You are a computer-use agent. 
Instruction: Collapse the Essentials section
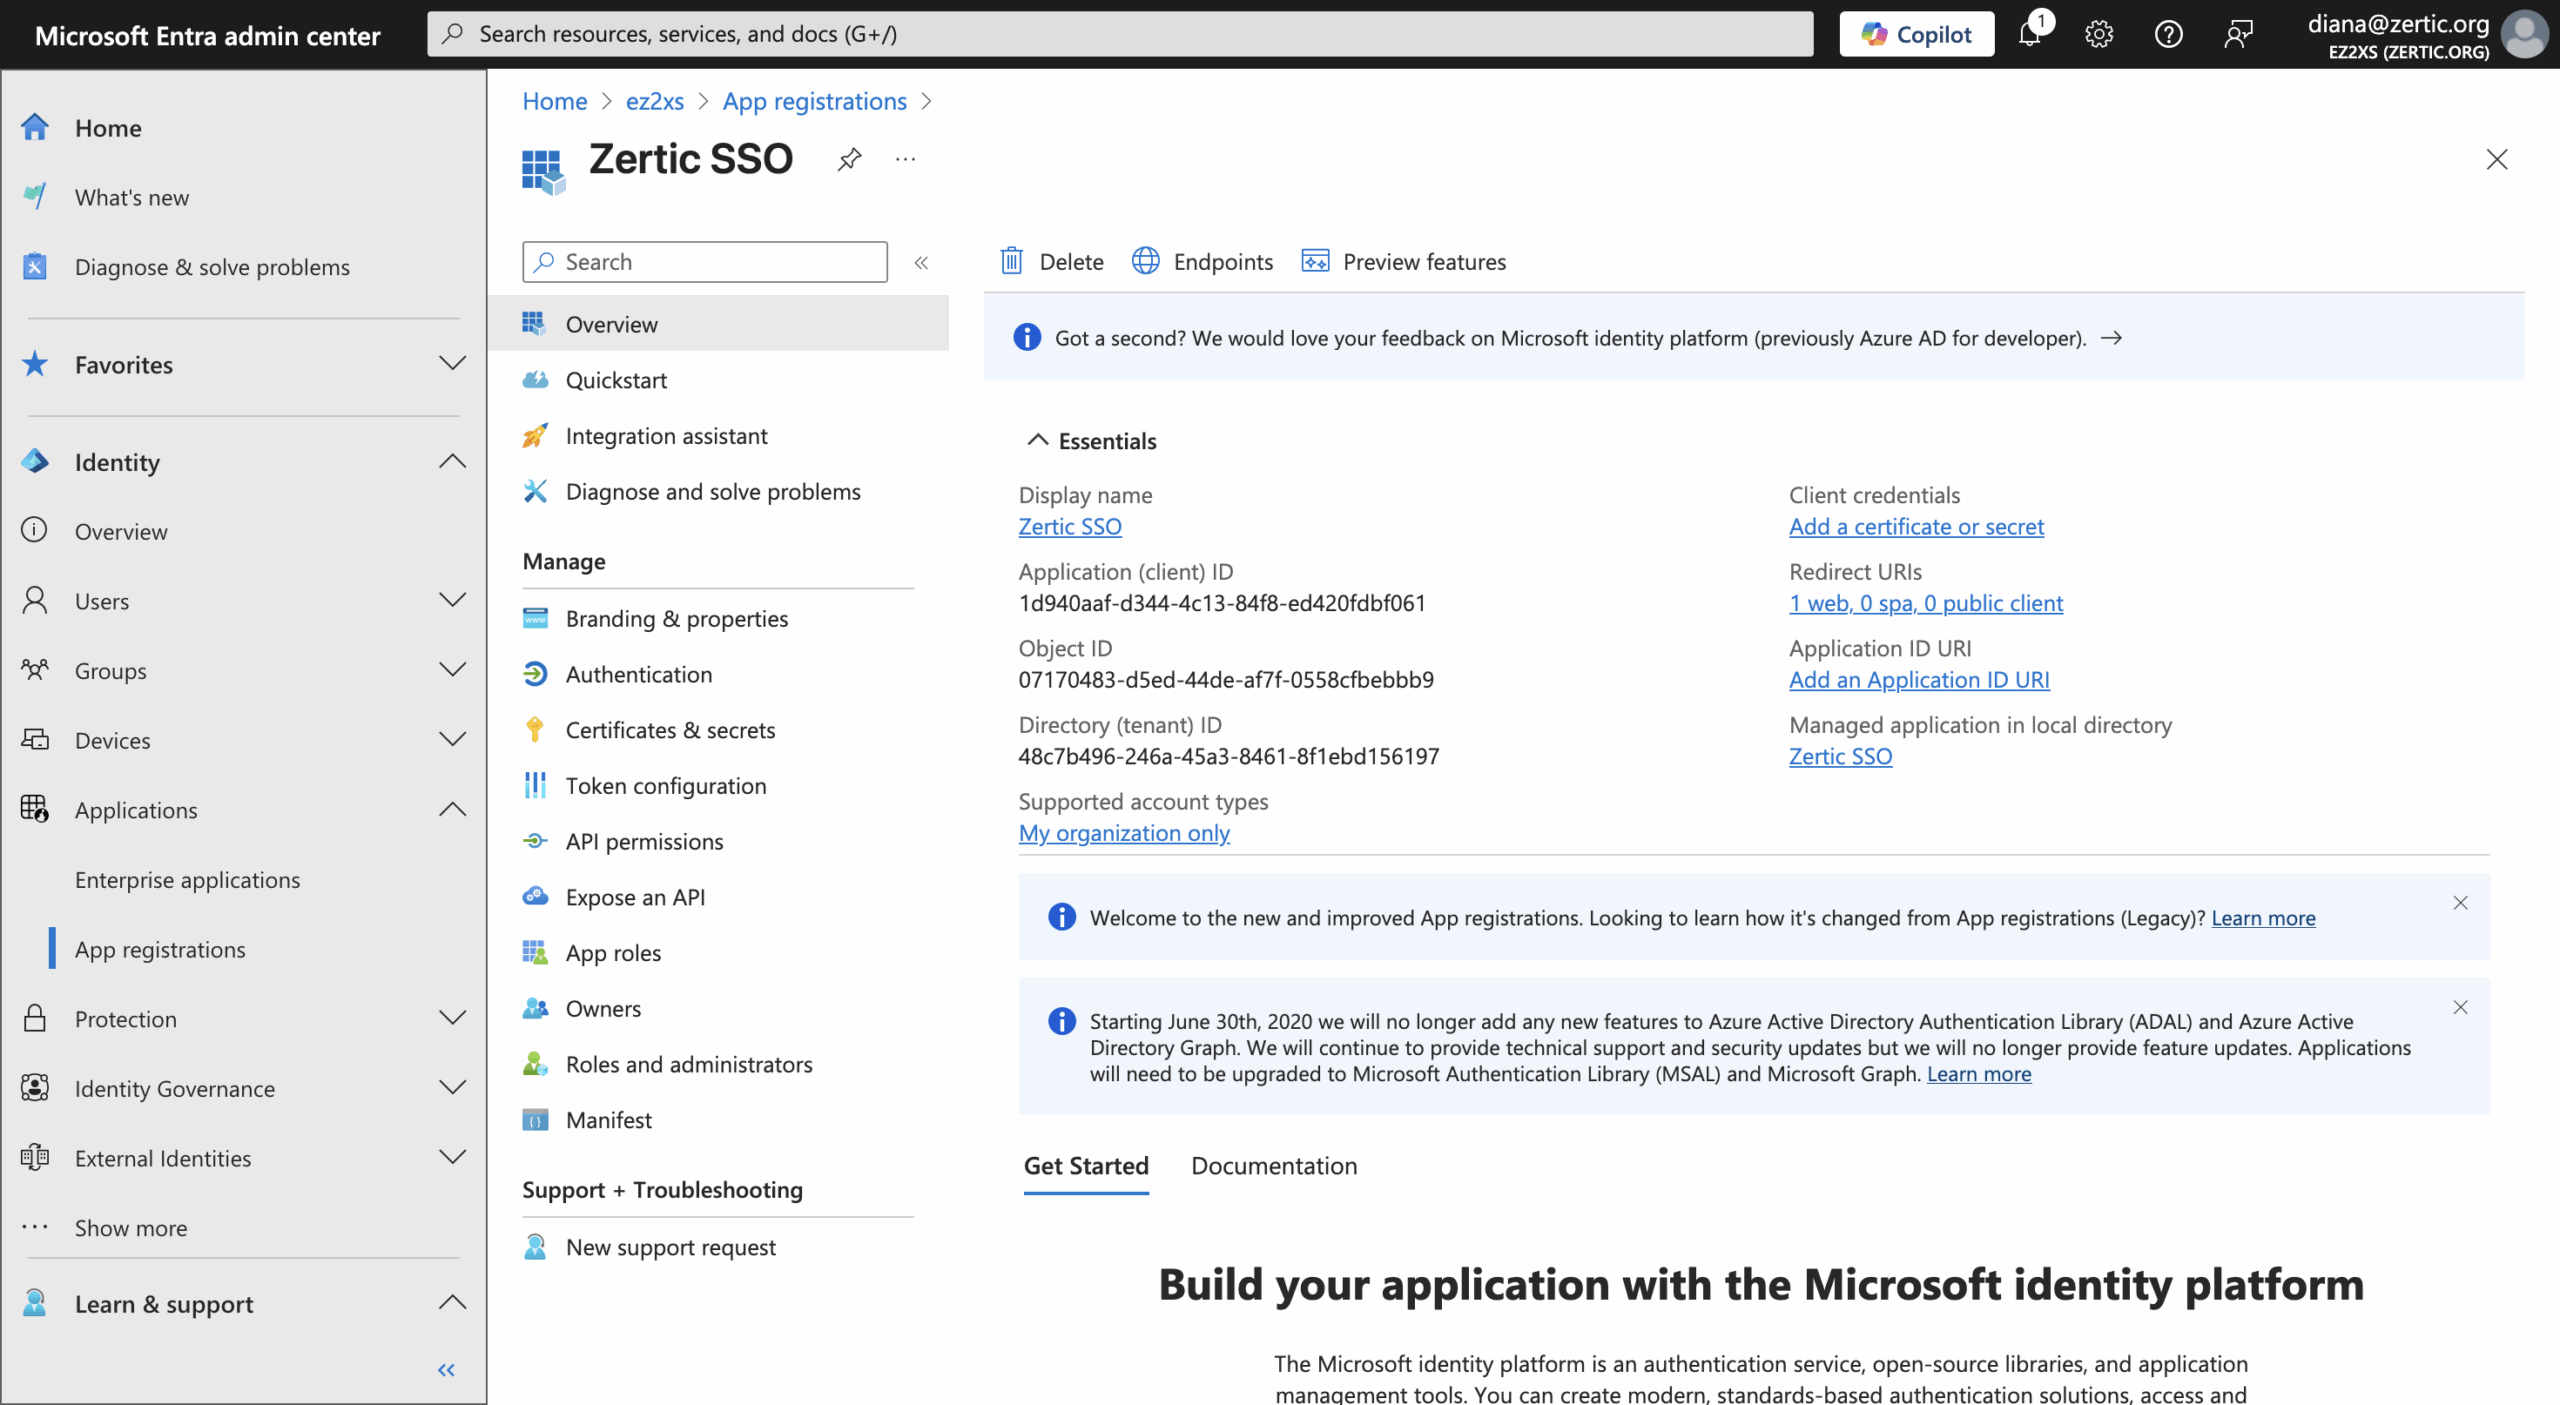[x=1038, y=440]
